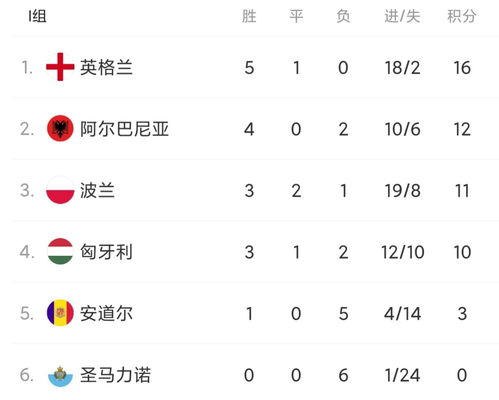Click Poland's 19/8 goal record
Viewport: 499px width, 400px height.
point(402,191)
